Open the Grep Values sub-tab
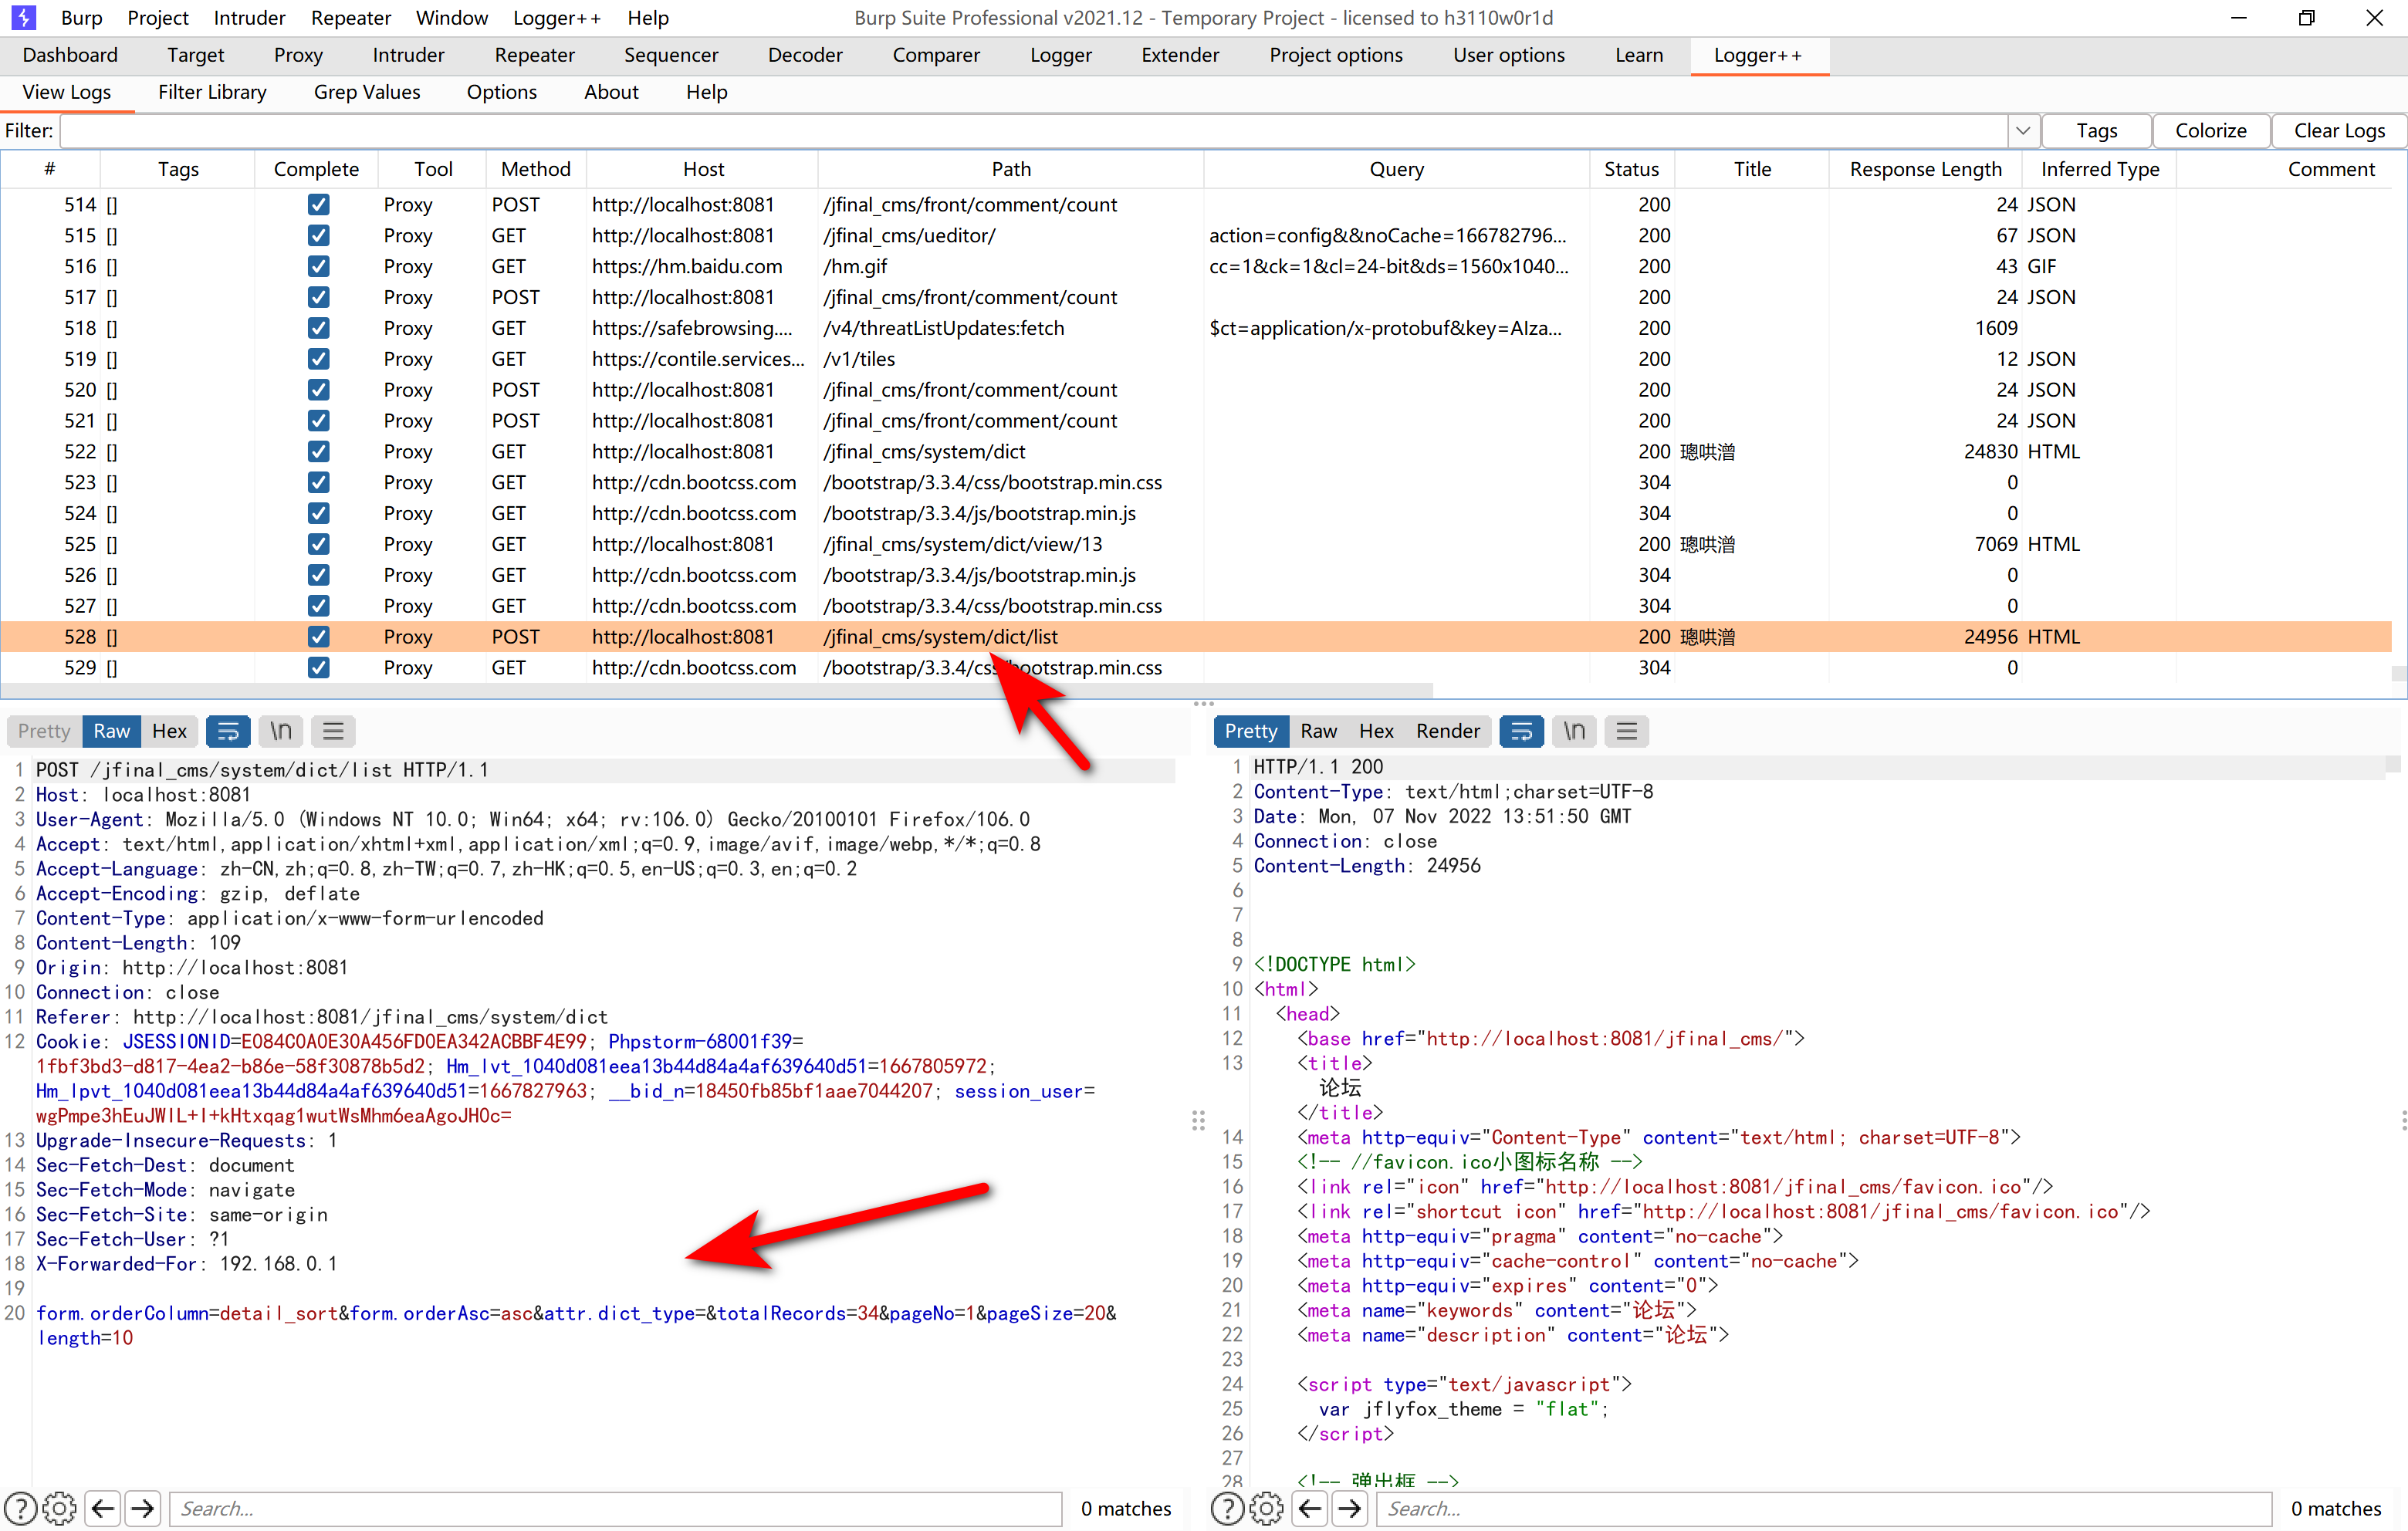This screenshot has height=1531, width=2408. tap(366, 92)
